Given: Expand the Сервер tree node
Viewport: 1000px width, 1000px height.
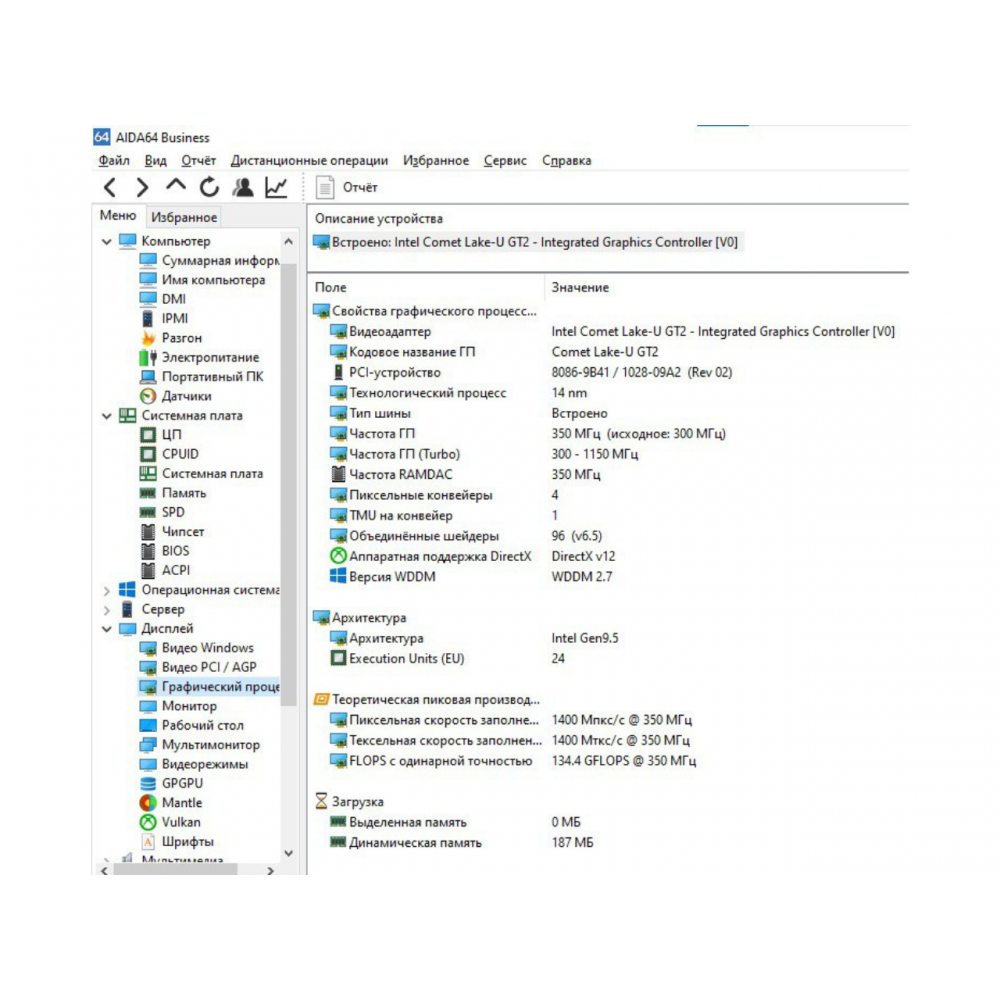Looking at the screenshot, I should tap(107, 610).
